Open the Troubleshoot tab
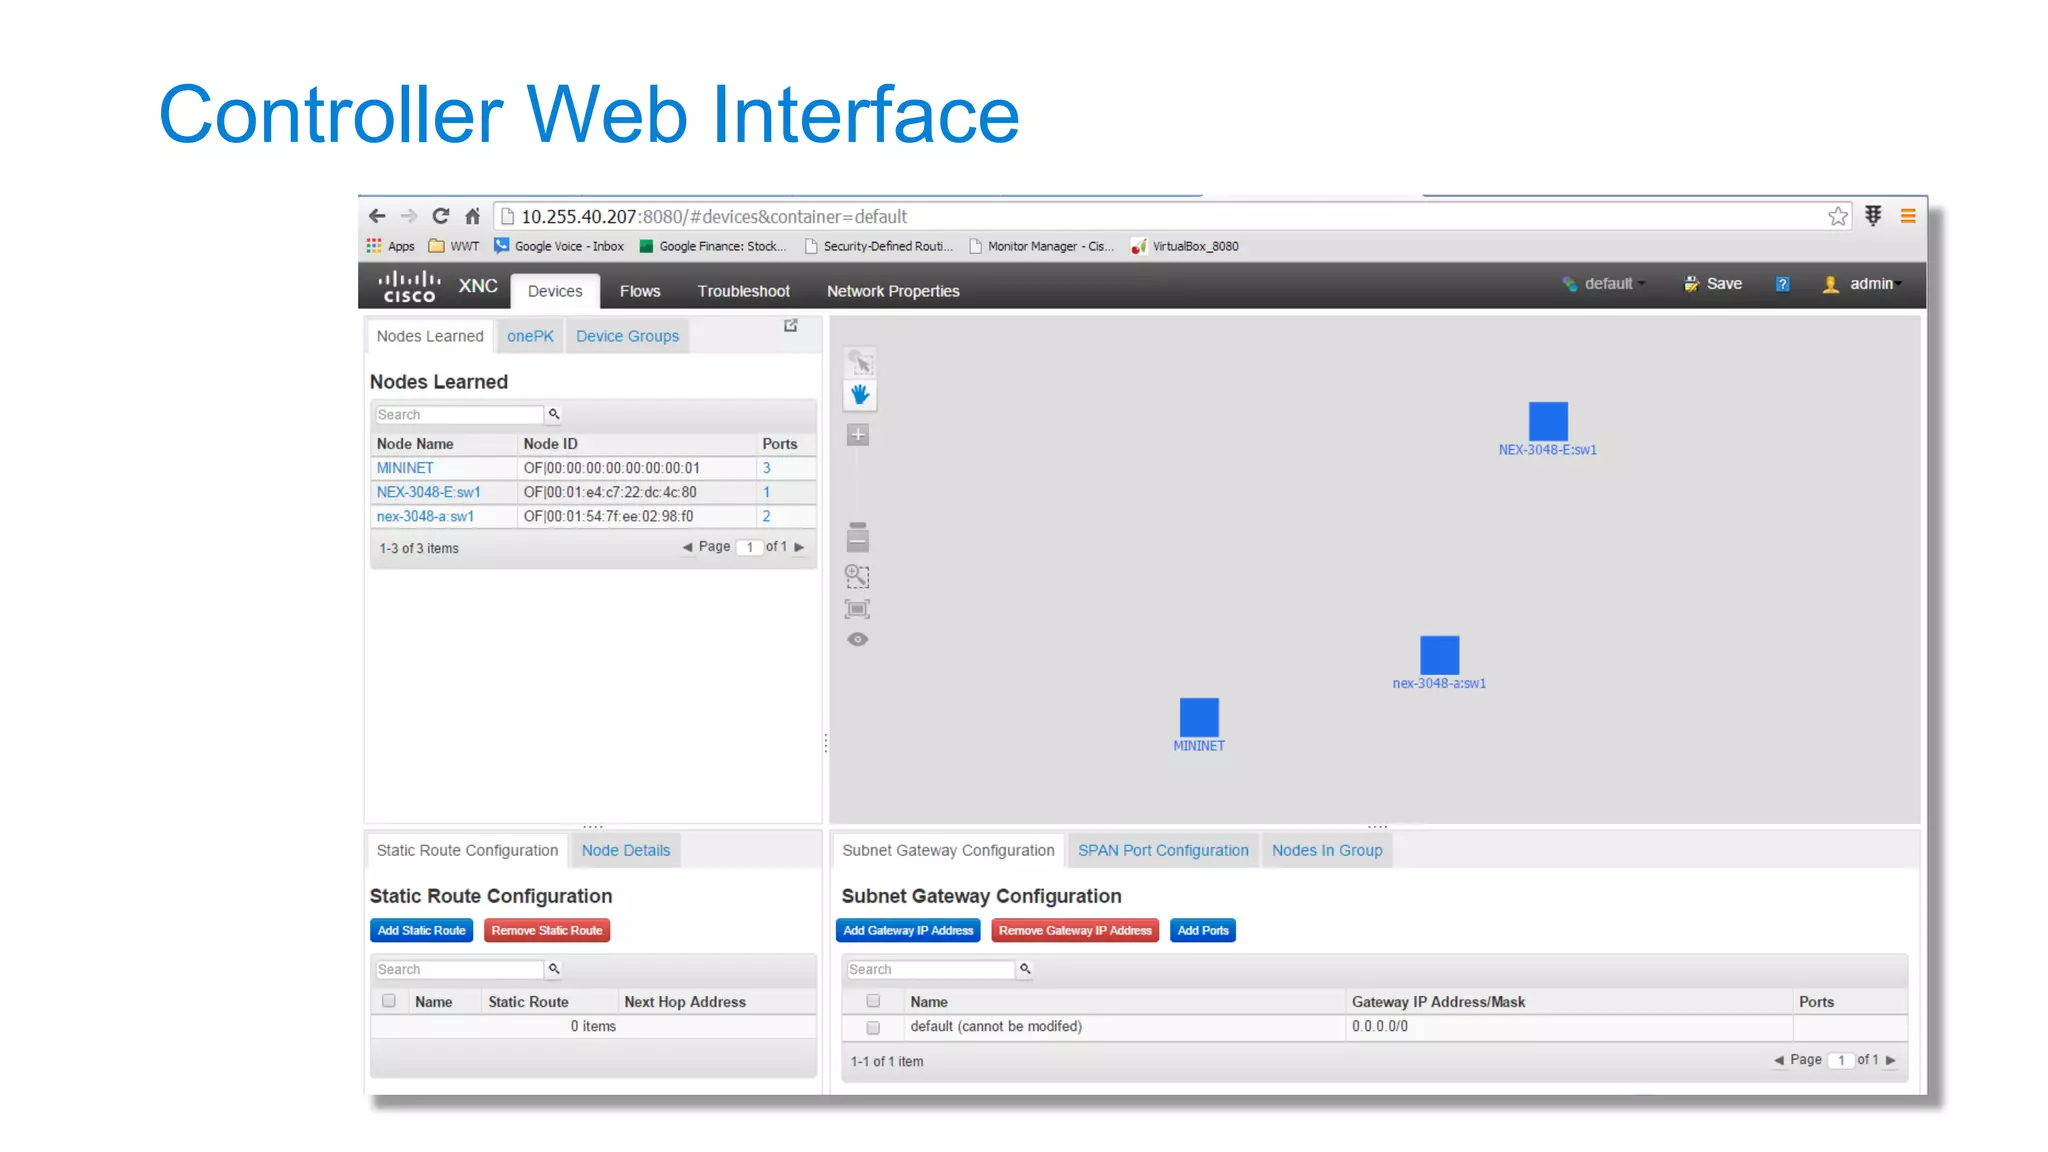Viewport: 2048px width, 1152px height. [x=743, y=291]
